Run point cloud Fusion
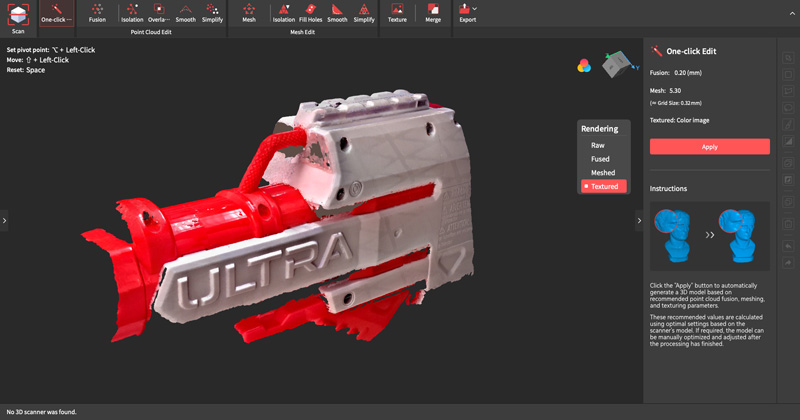 [97, 14]
